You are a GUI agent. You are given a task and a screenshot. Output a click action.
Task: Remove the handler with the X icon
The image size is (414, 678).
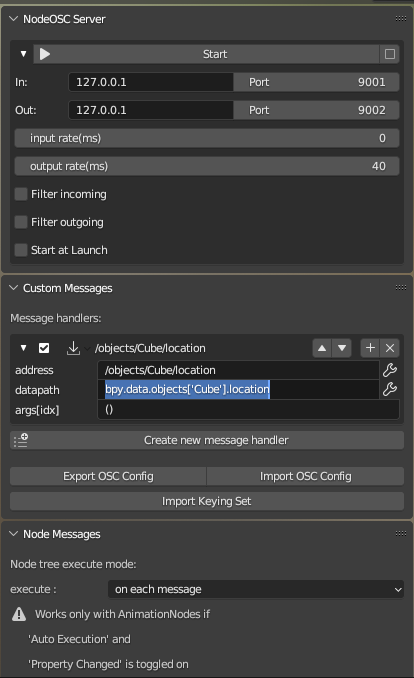[390, 348]
